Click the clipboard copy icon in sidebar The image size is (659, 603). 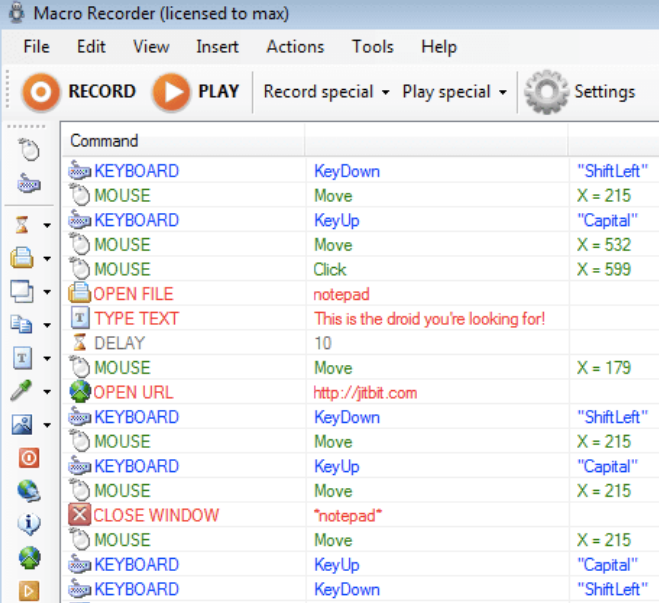(22, 324)
